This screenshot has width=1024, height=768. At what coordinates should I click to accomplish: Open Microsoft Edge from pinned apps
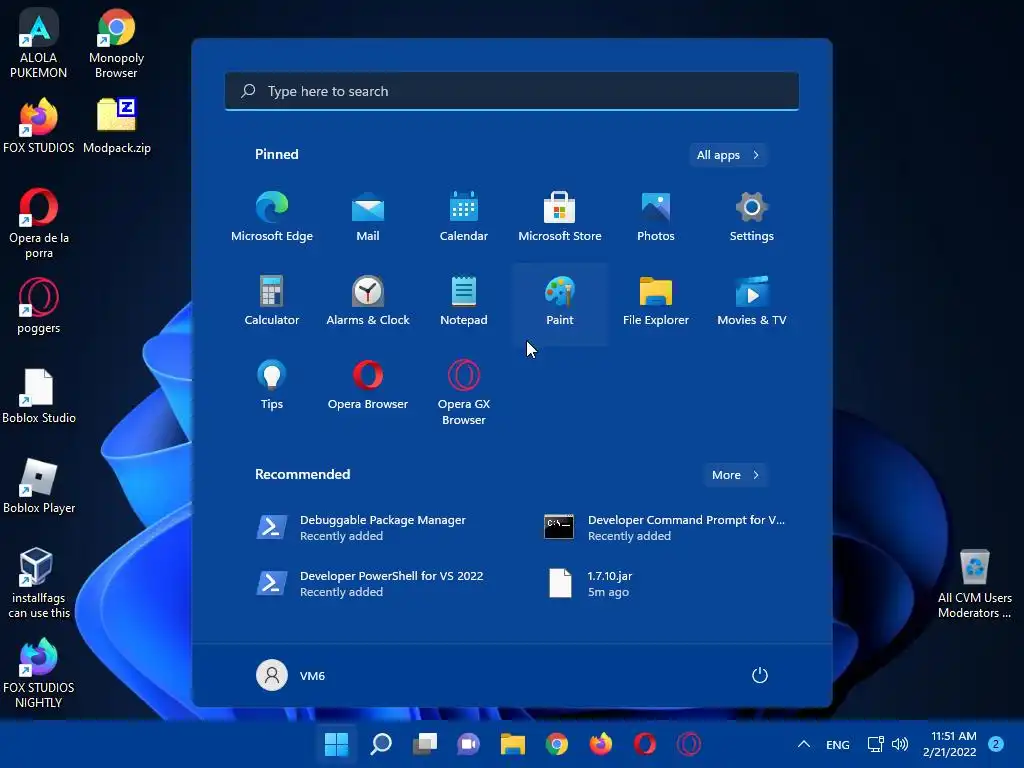point(272,217)
